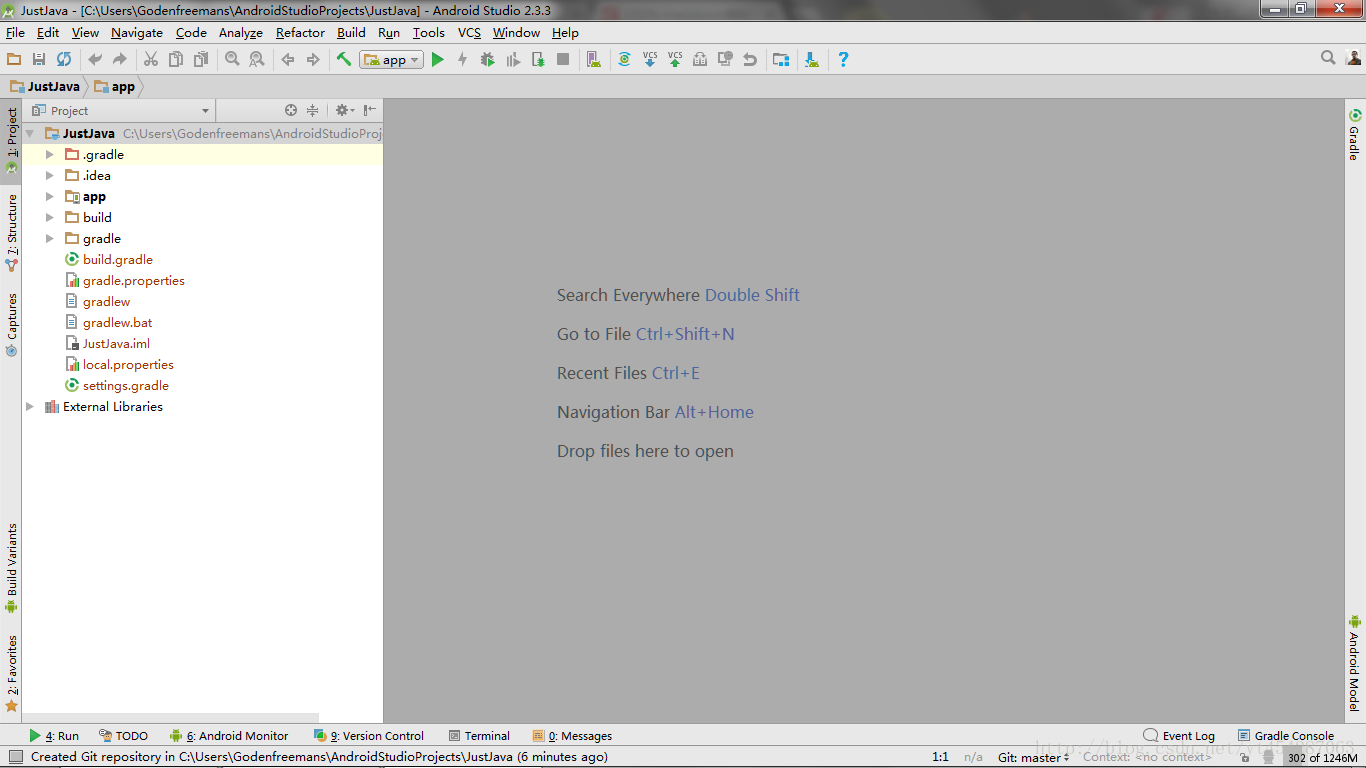The height and width of the screenshot is (768, 1366).
Task: Click the Revert arrow icon
Action: 750,60
